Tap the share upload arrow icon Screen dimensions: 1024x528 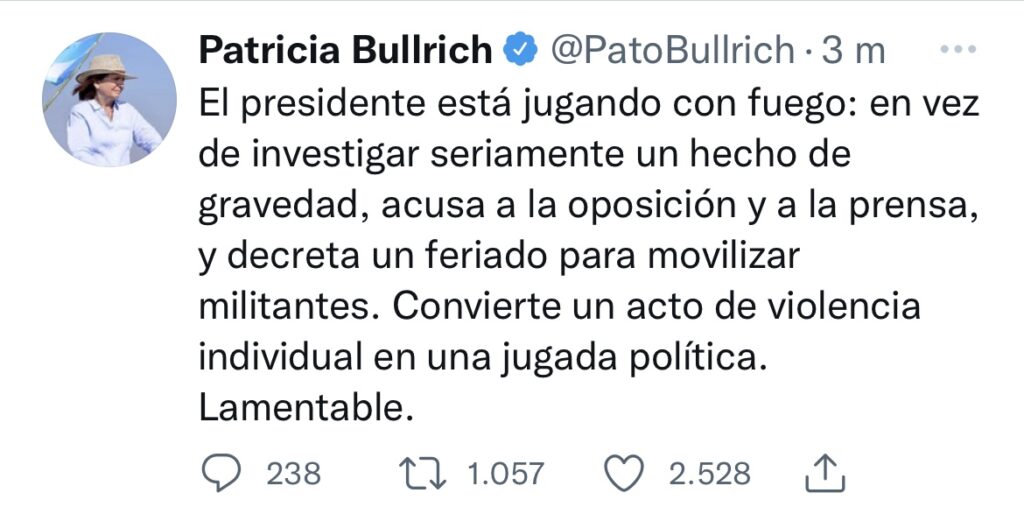coord(823,472)
